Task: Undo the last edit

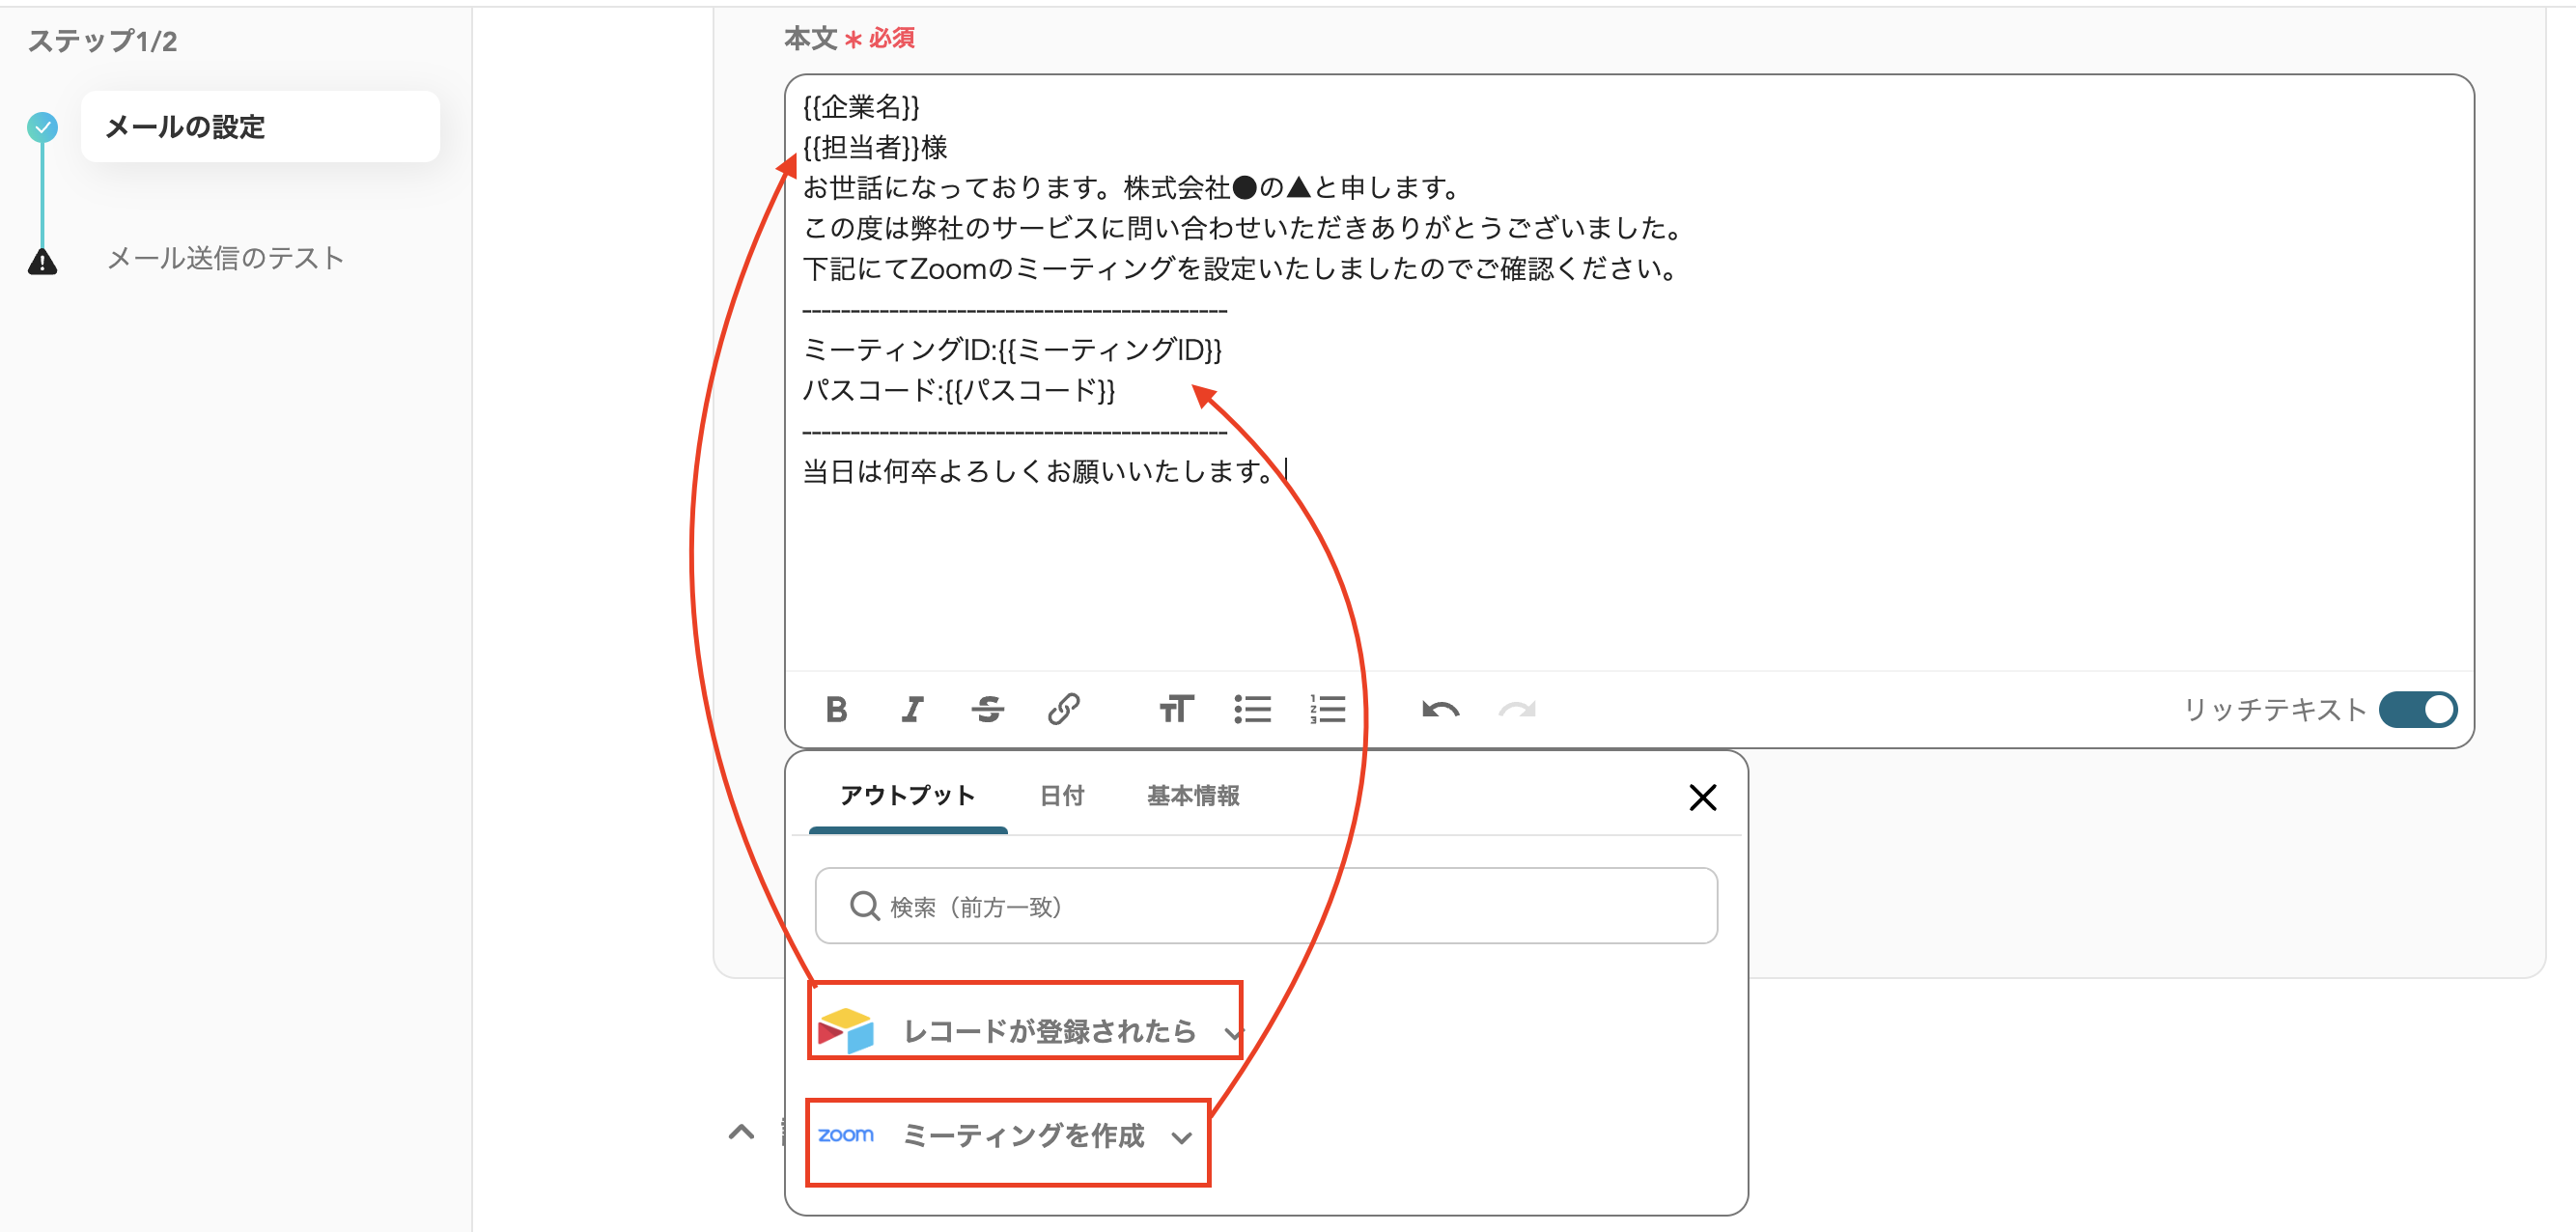Action: [1441, 710]
